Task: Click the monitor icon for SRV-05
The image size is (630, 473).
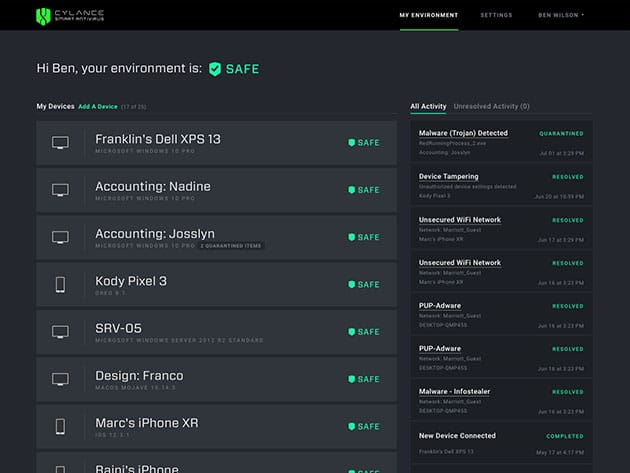Action: [x=60, y=332]
